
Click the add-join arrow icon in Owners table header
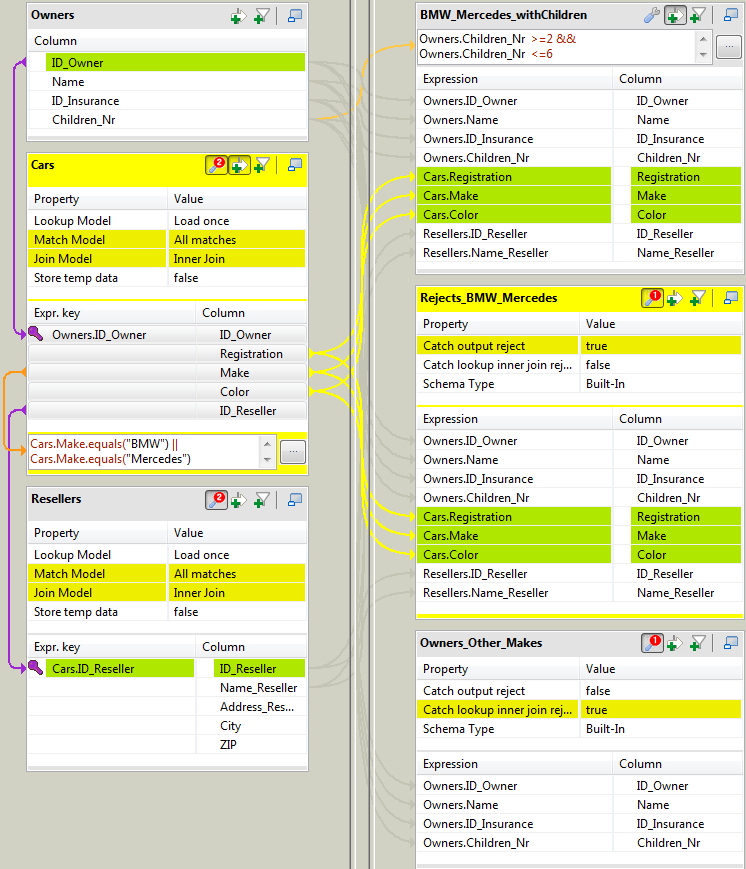(x=239, y=16)
